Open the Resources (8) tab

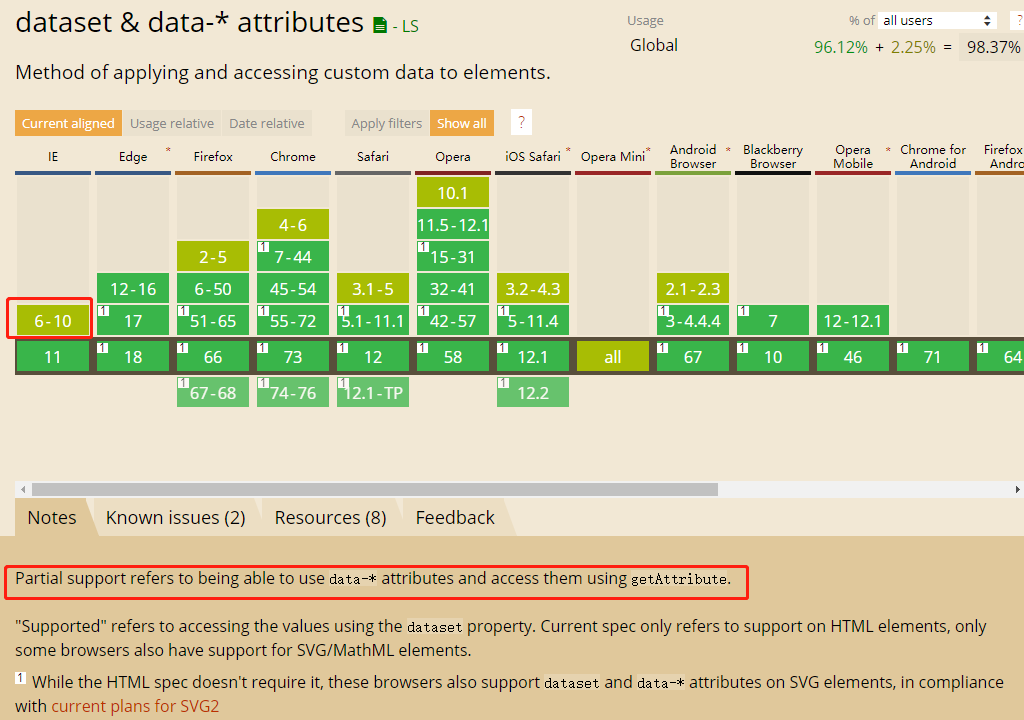click(x=330, y=517)
